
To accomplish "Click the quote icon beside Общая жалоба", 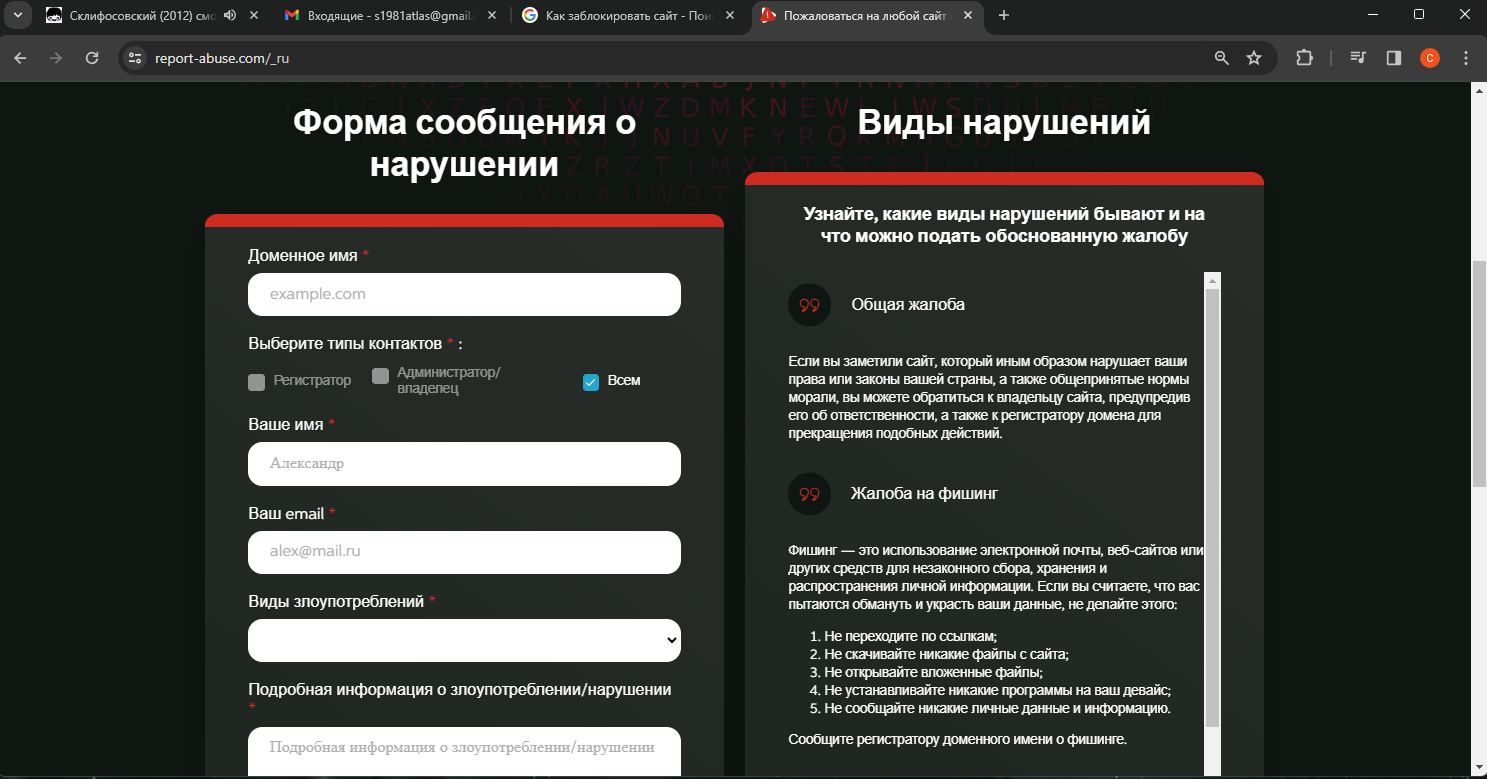I will pos(810,305).
